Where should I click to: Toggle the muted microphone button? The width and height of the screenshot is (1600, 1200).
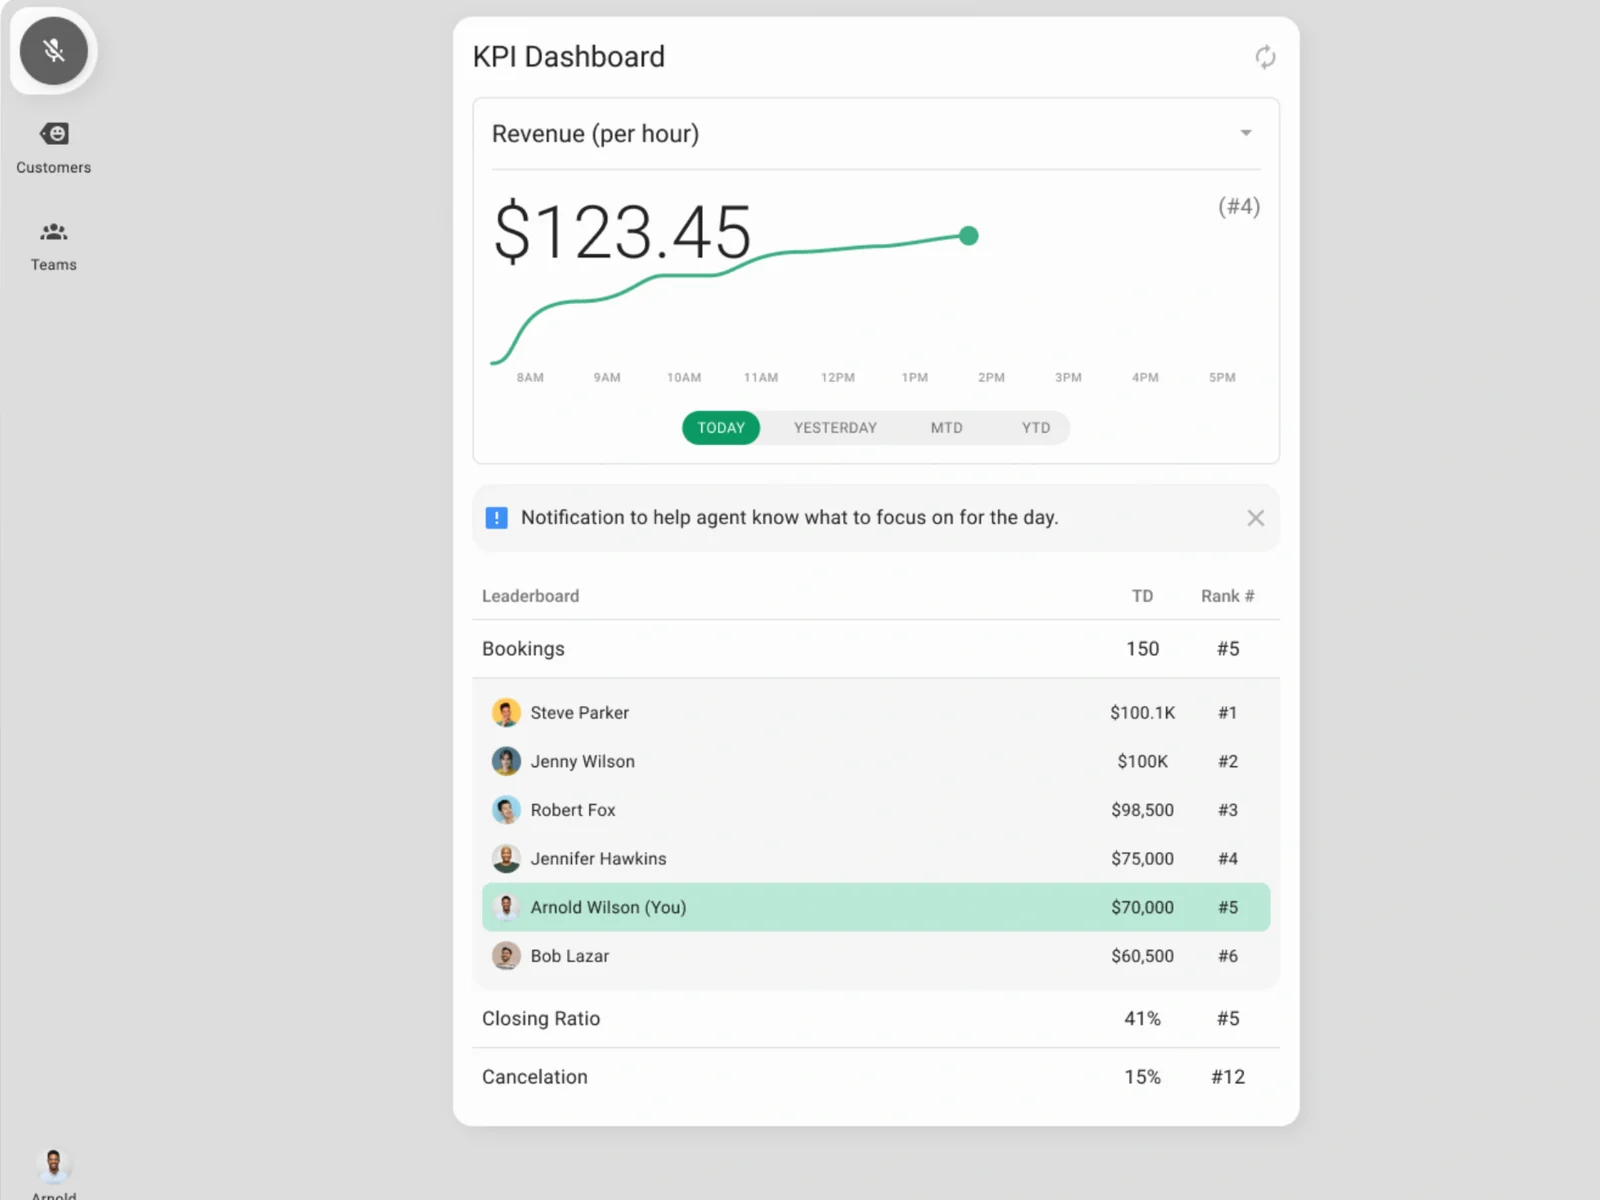pyautogui.click(x=54, y=51)
